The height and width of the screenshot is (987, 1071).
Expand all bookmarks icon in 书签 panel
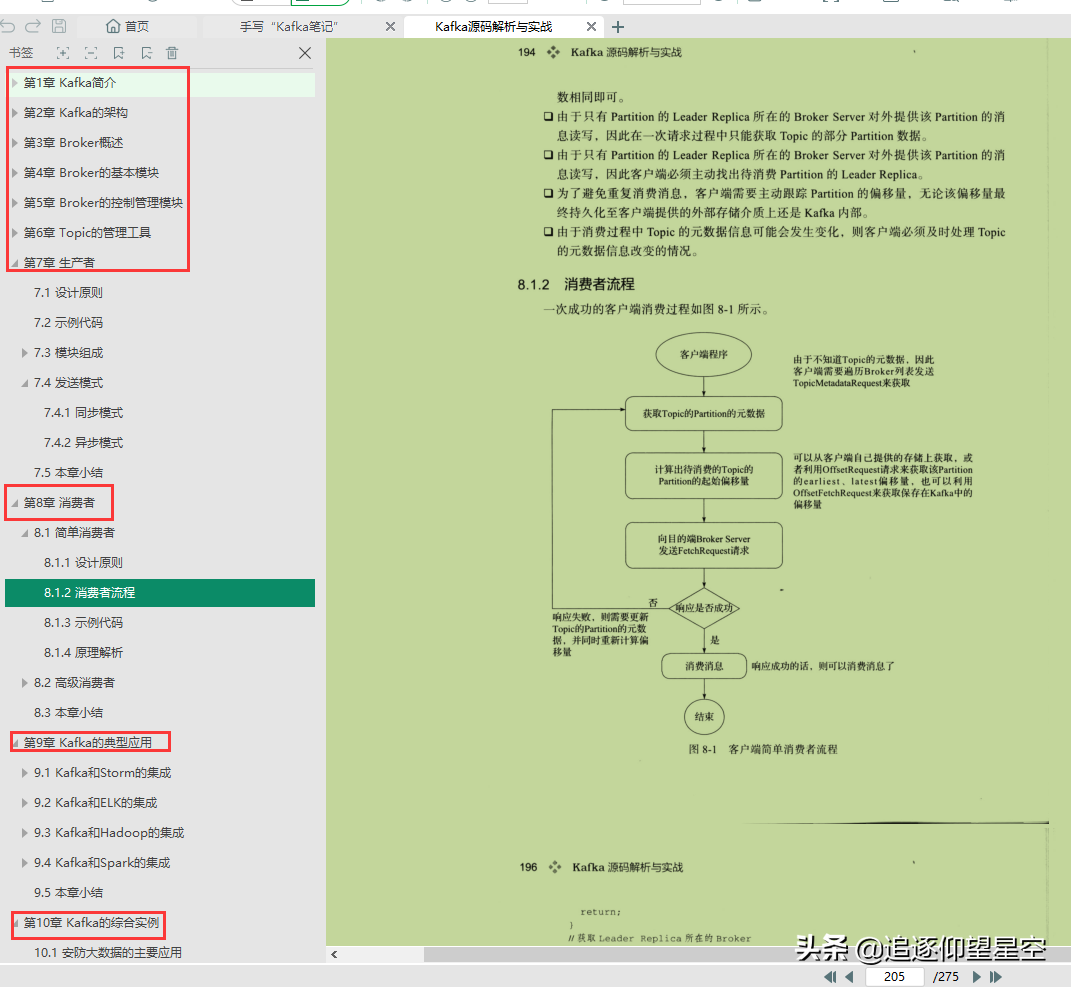click(63, 53)
